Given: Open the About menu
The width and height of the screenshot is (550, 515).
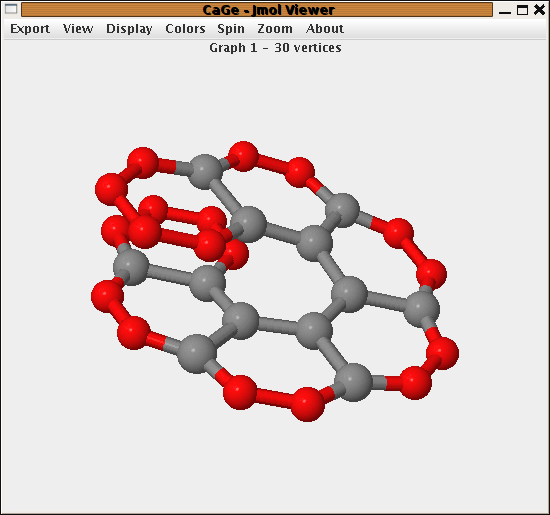Looking at the screenshot, I should [325, 29].
